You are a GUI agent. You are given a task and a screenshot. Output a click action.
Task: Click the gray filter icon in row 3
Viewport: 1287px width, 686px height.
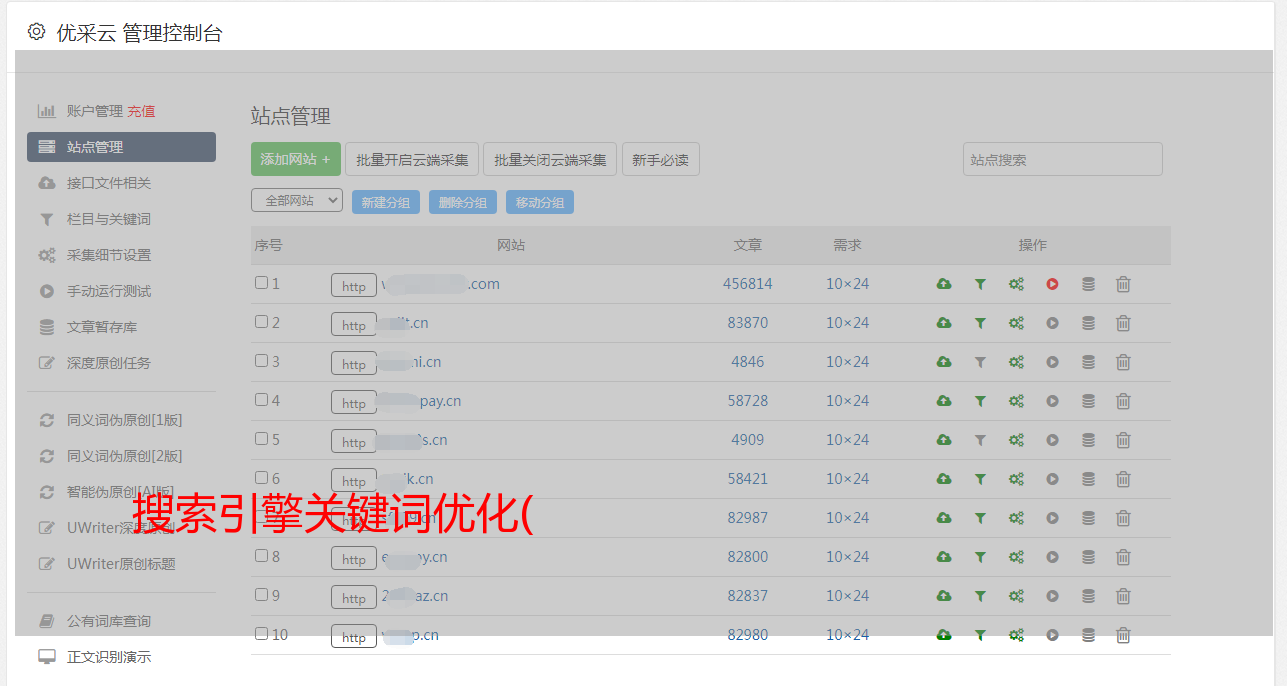point(980,362)
